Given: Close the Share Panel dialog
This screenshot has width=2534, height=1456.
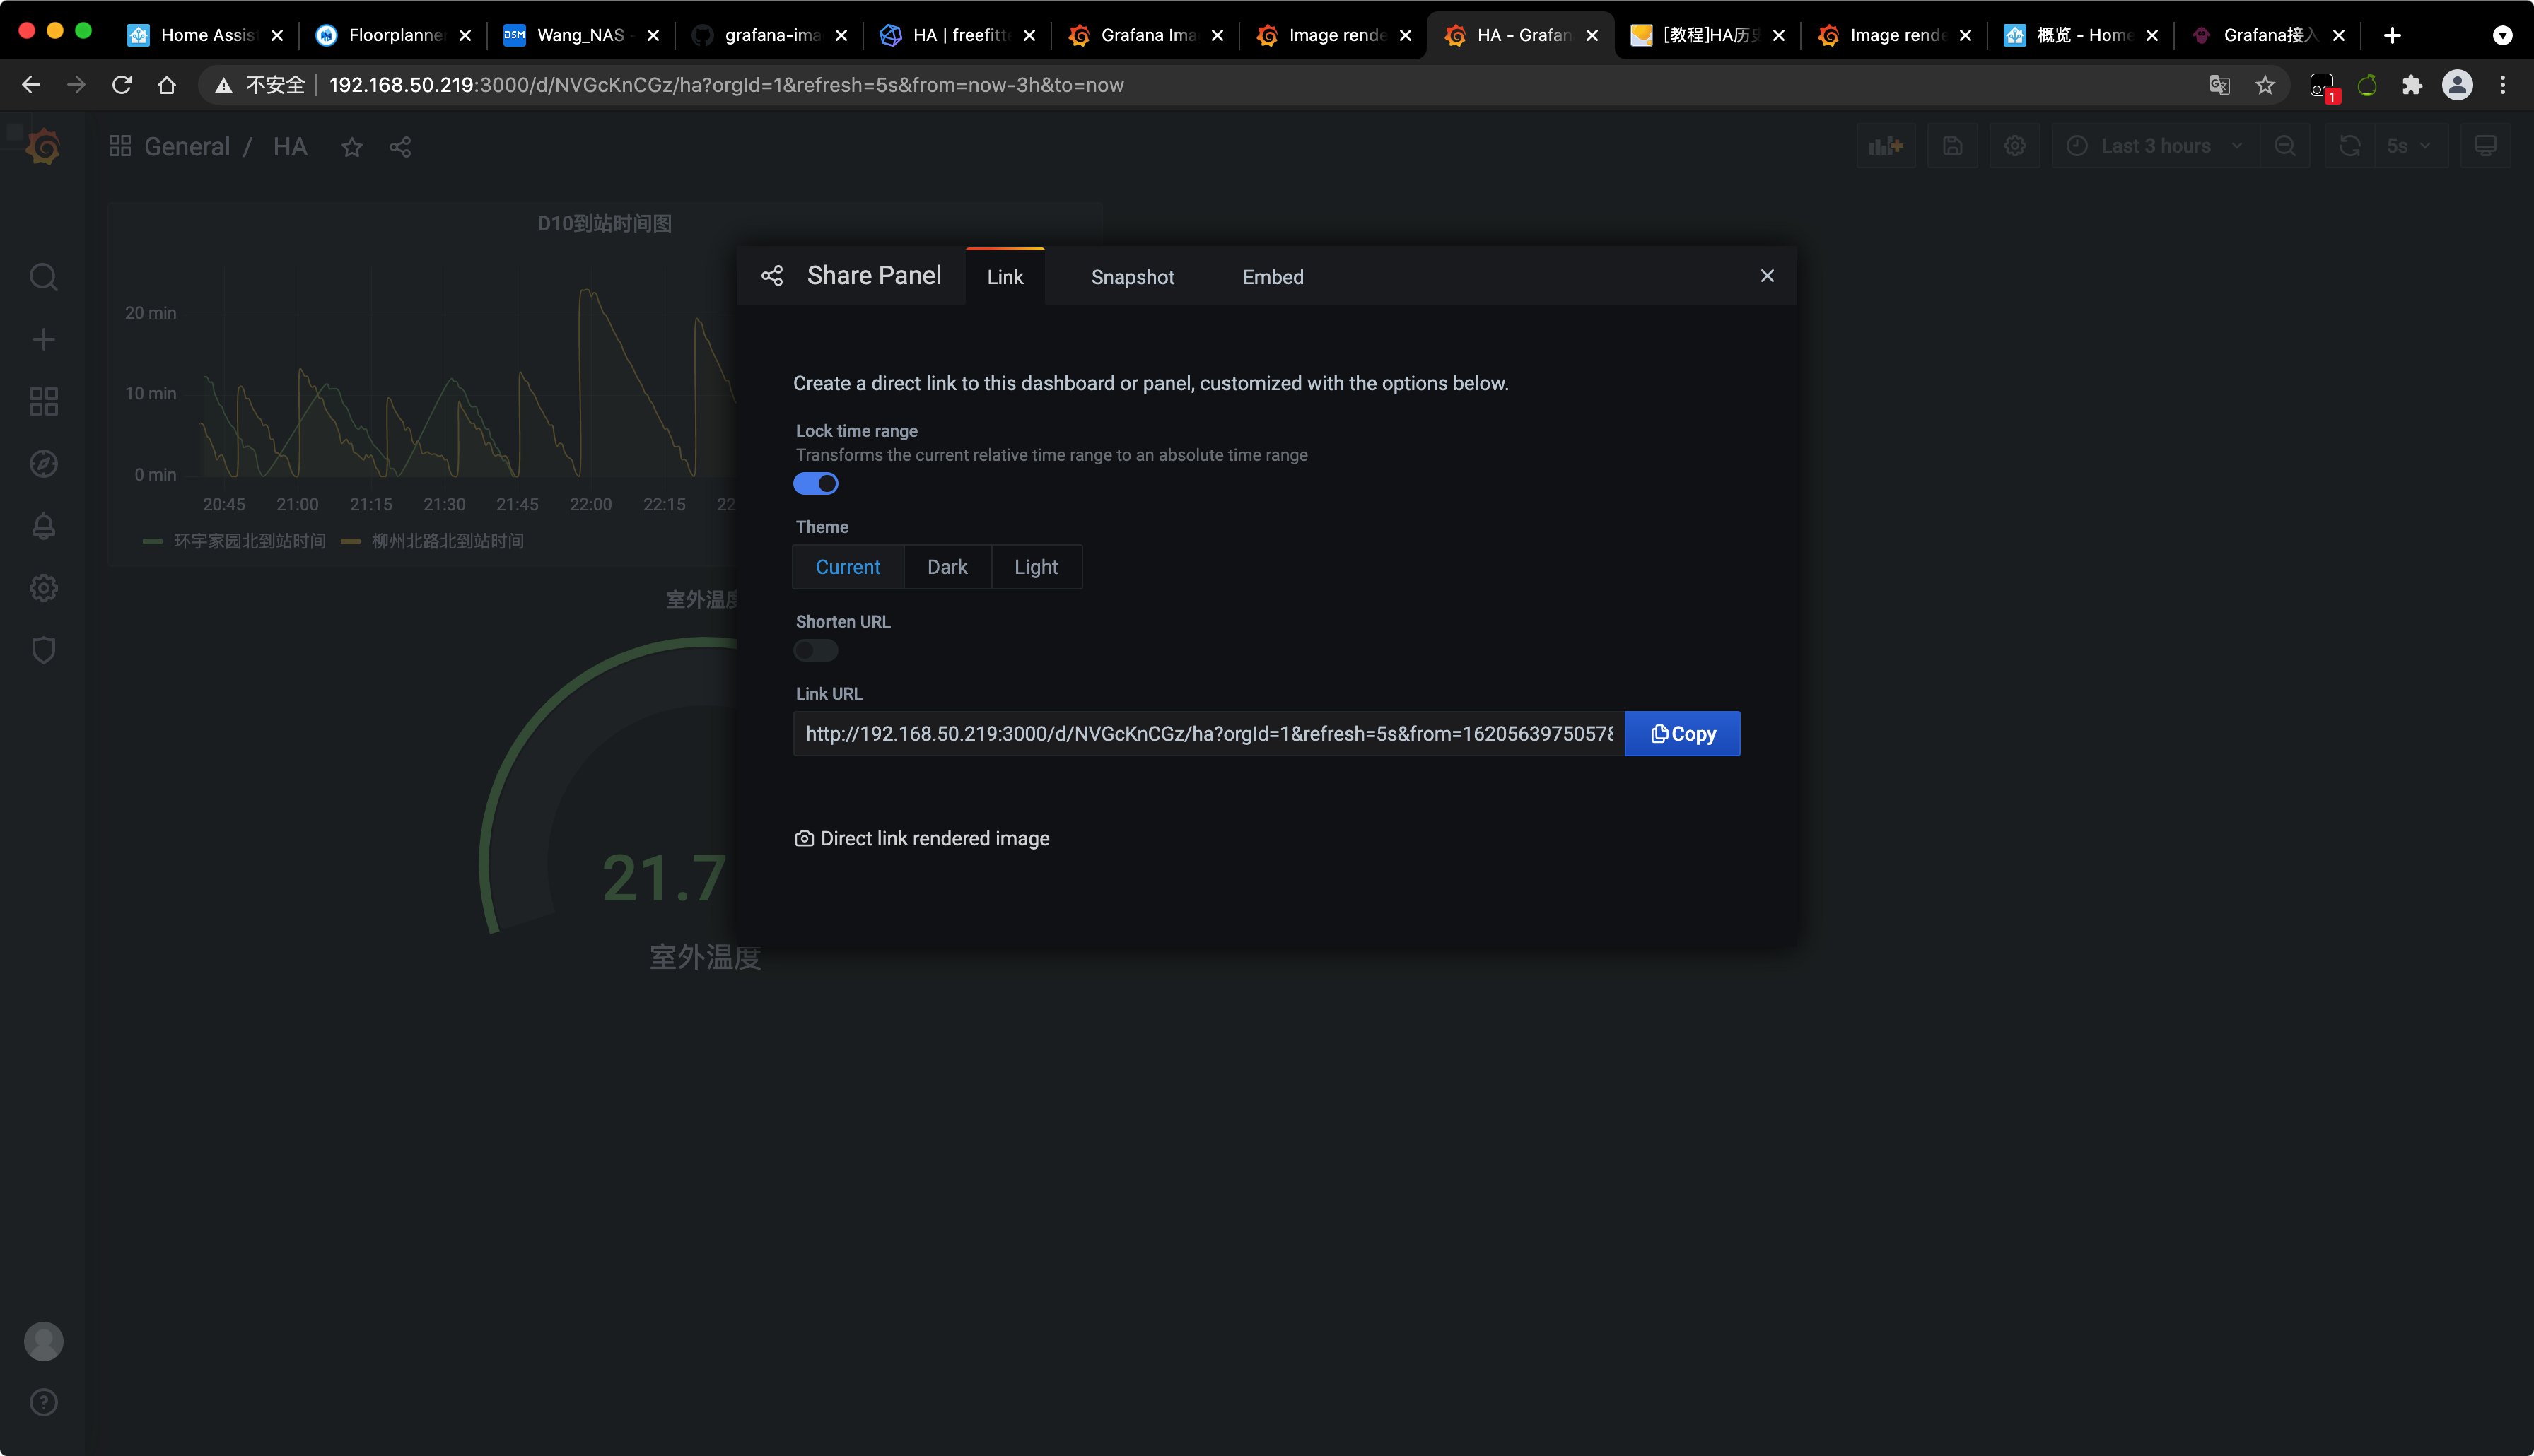Looking at the screenshot, I should [1767, 275].
